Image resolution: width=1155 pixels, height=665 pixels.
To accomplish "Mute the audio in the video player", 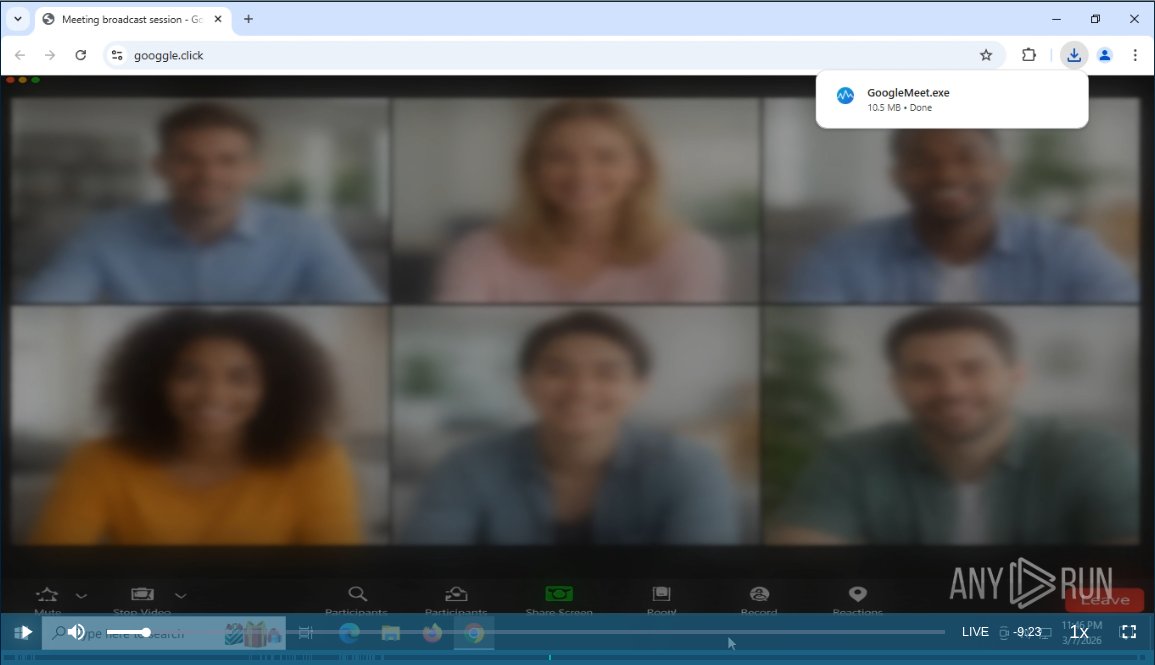I will [78, 632].
